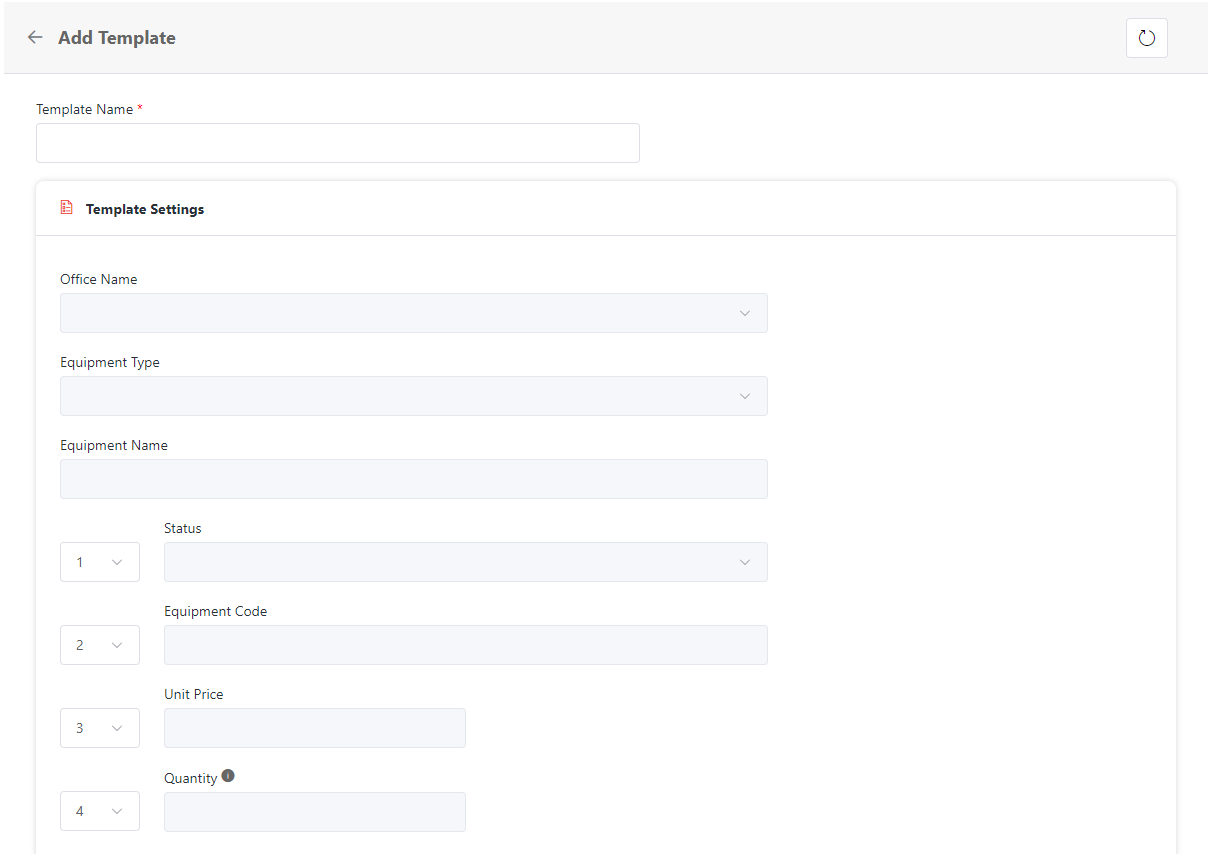Click the Quantity input box

(314, 811)
